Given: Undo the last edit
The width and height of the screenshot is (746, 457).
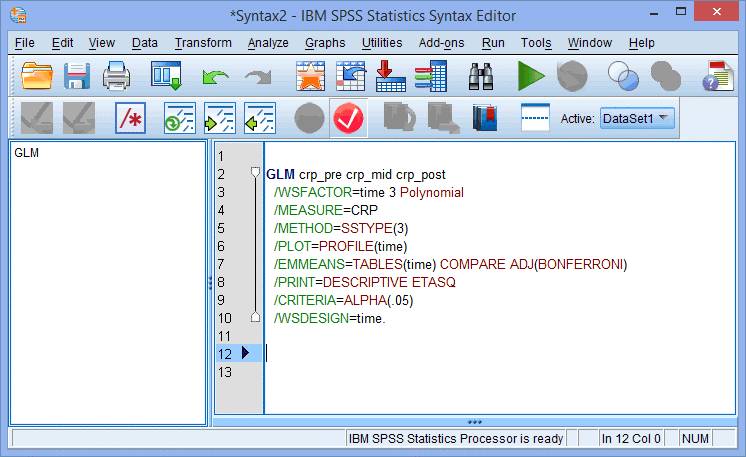Looking at the screenshot, I should coord(215,77).
